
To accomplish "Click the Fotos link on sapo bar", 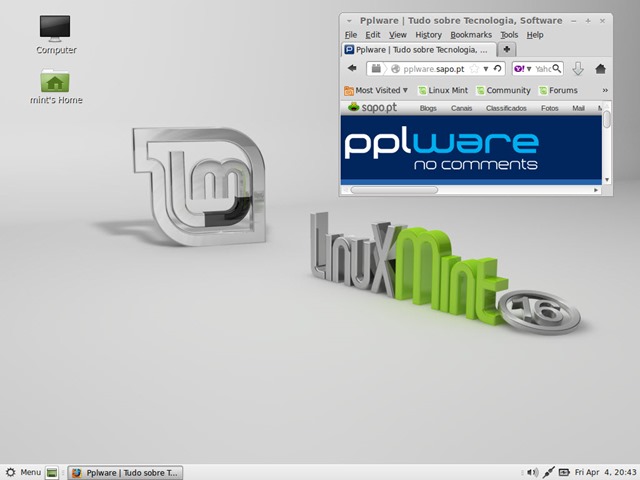I will click(x=549, y=108).
